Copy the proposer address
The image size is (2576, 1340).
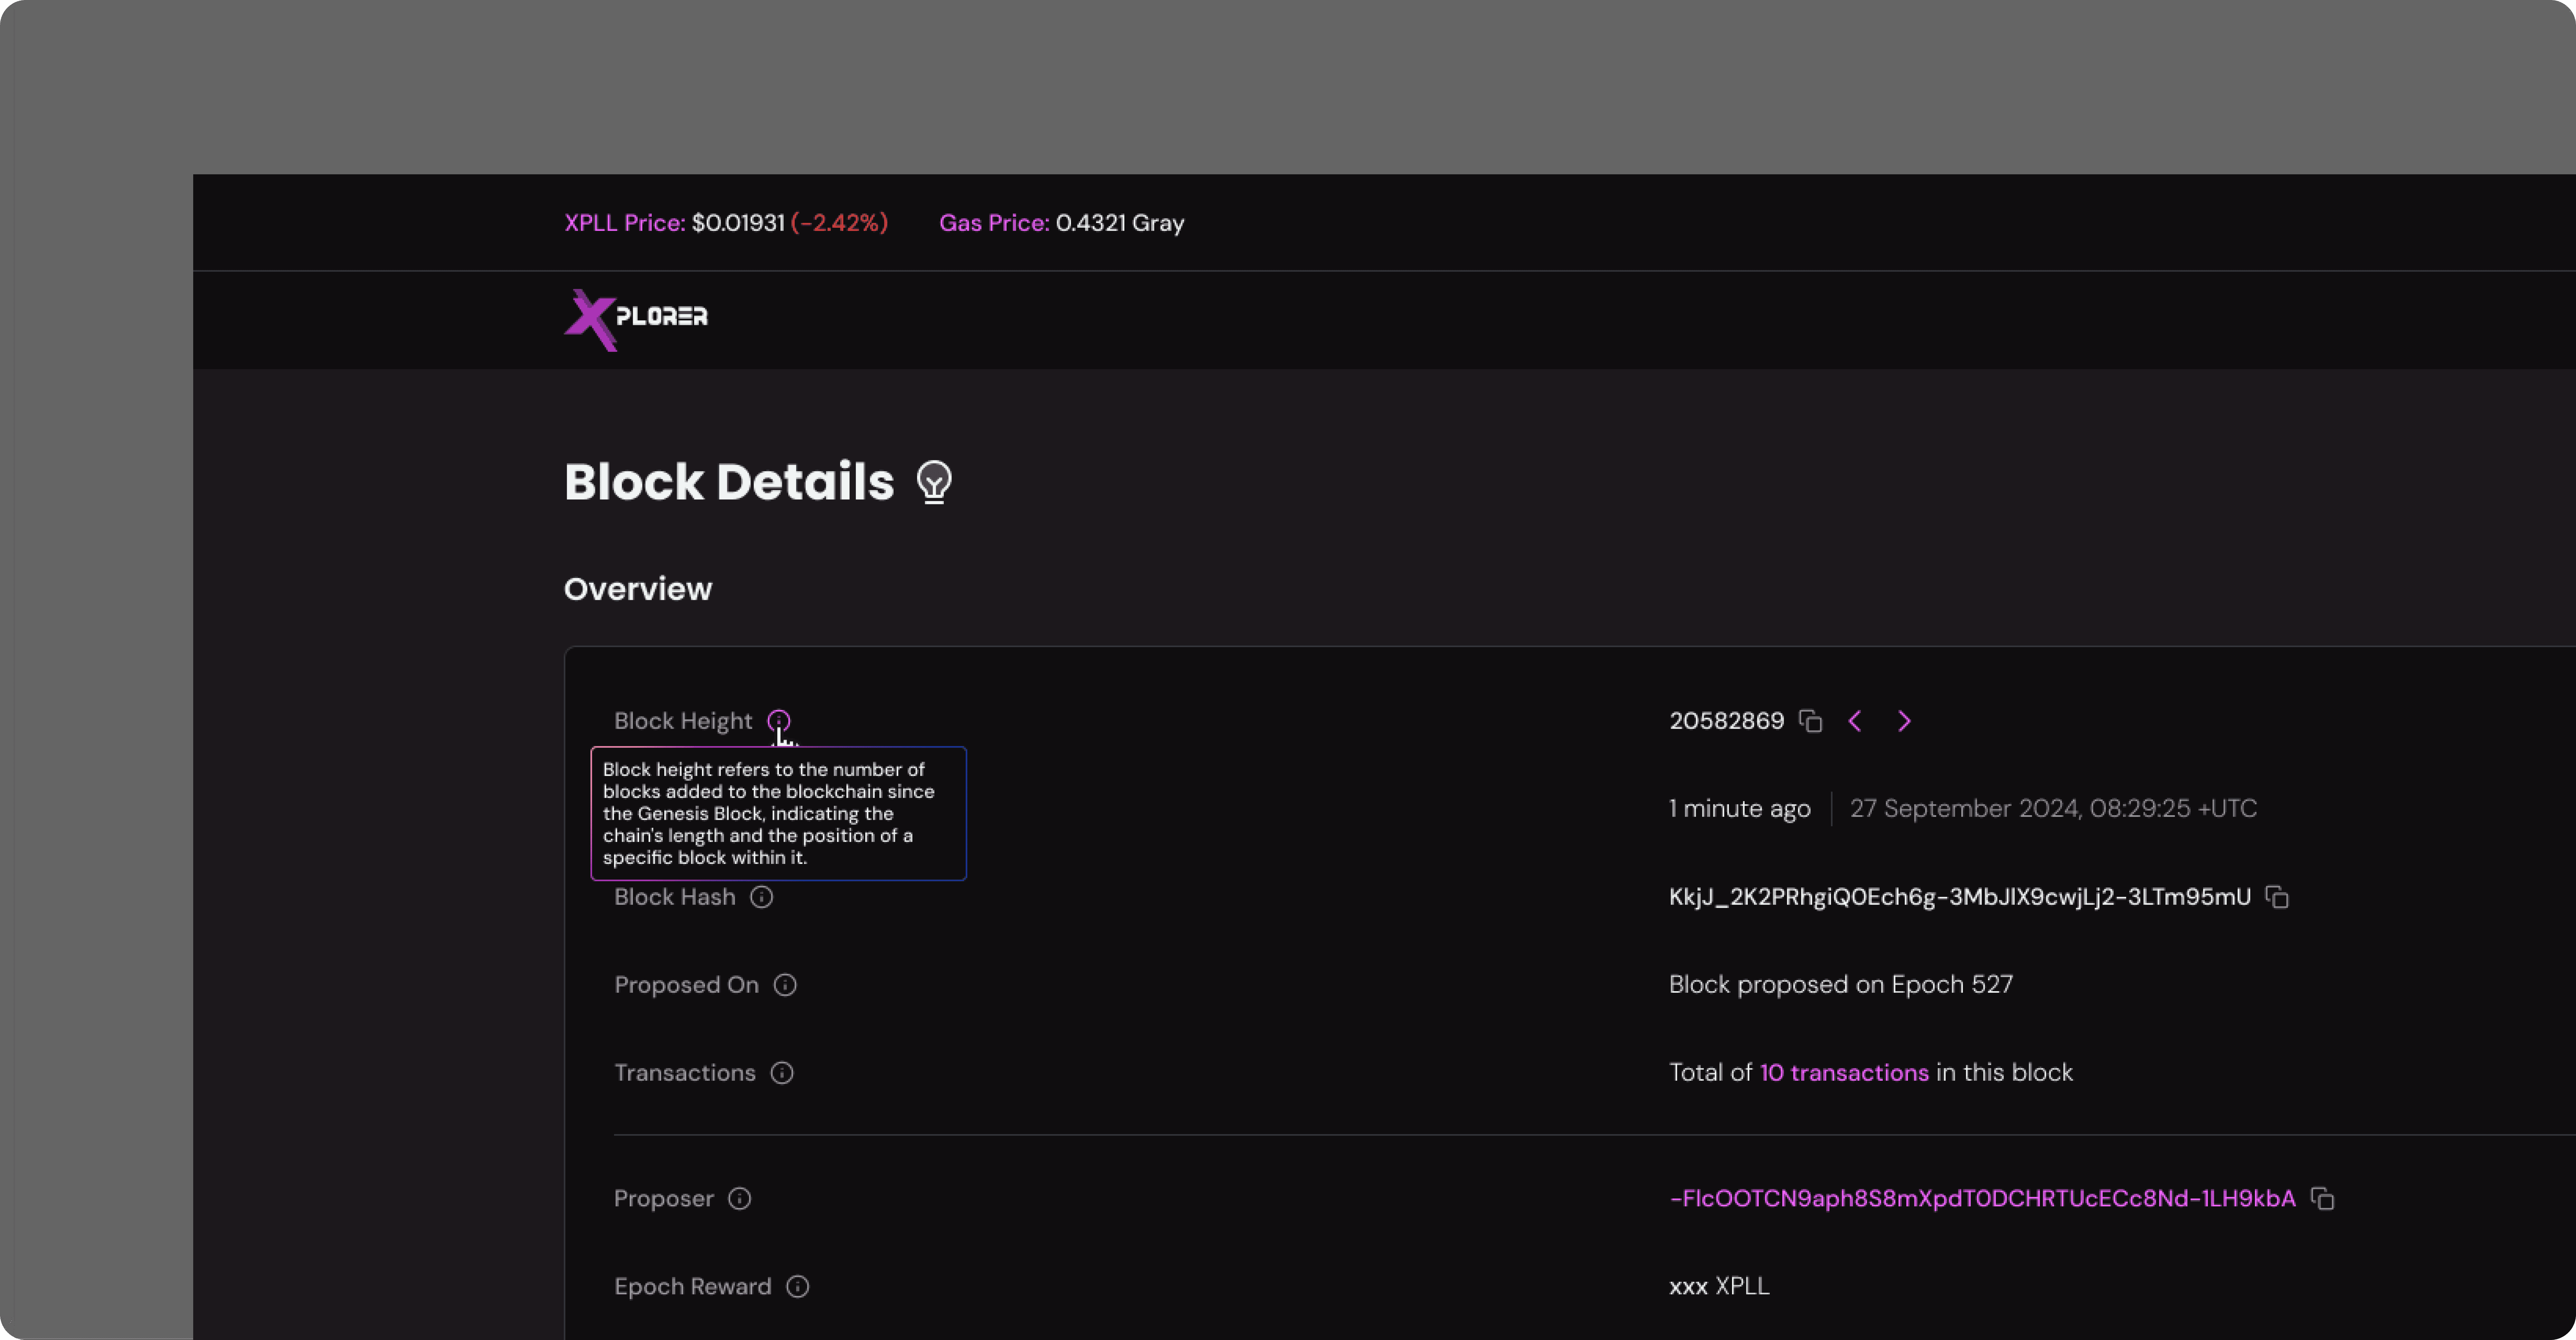tap(2323, 1199)
